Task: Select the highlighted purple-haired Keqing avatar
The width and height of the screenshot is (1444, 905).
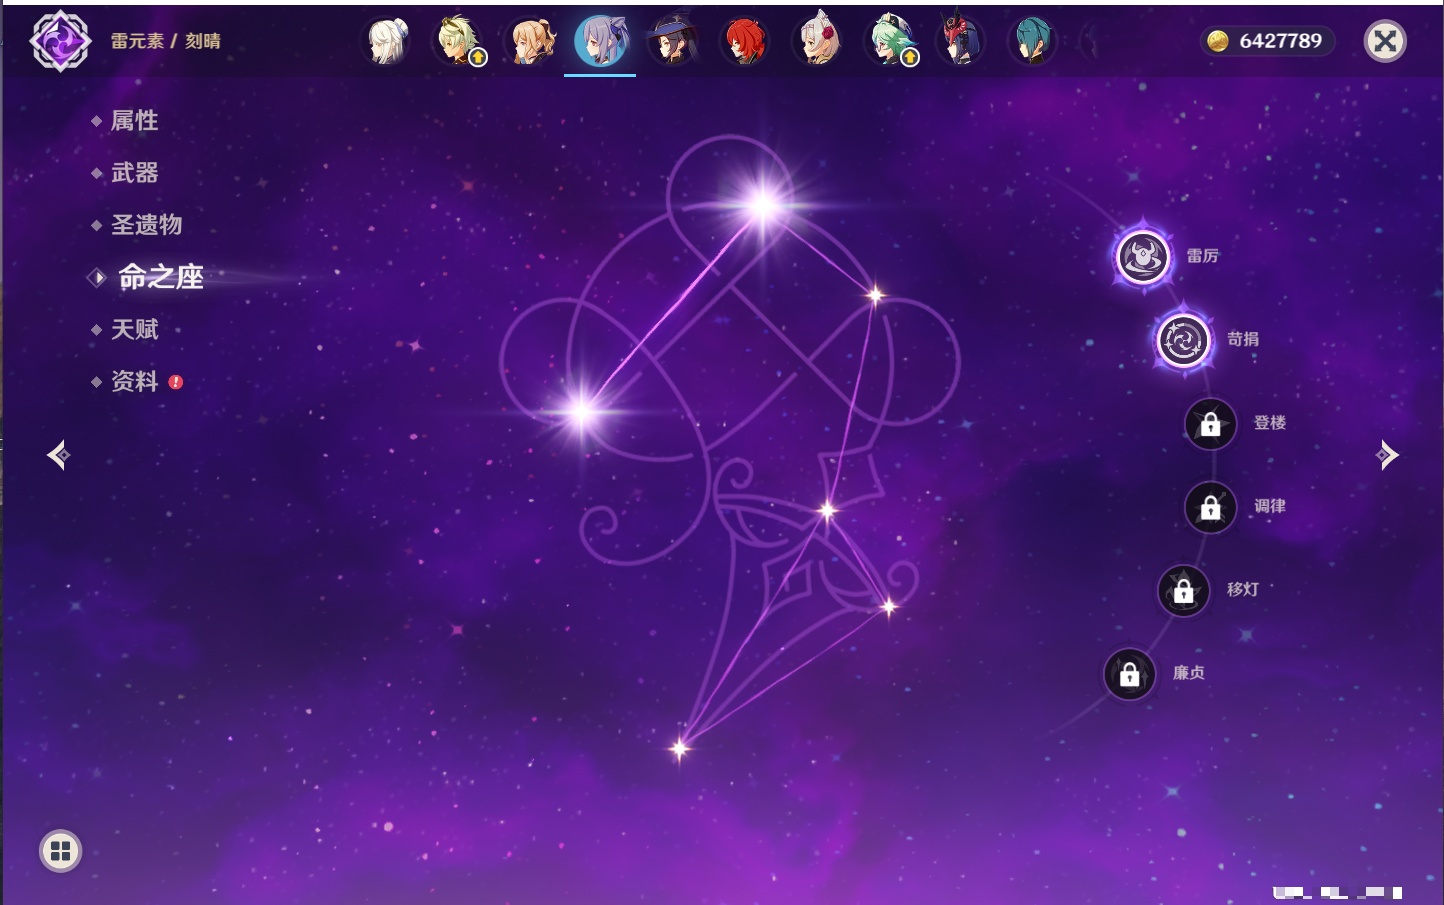Action: (x=601, y=41)
